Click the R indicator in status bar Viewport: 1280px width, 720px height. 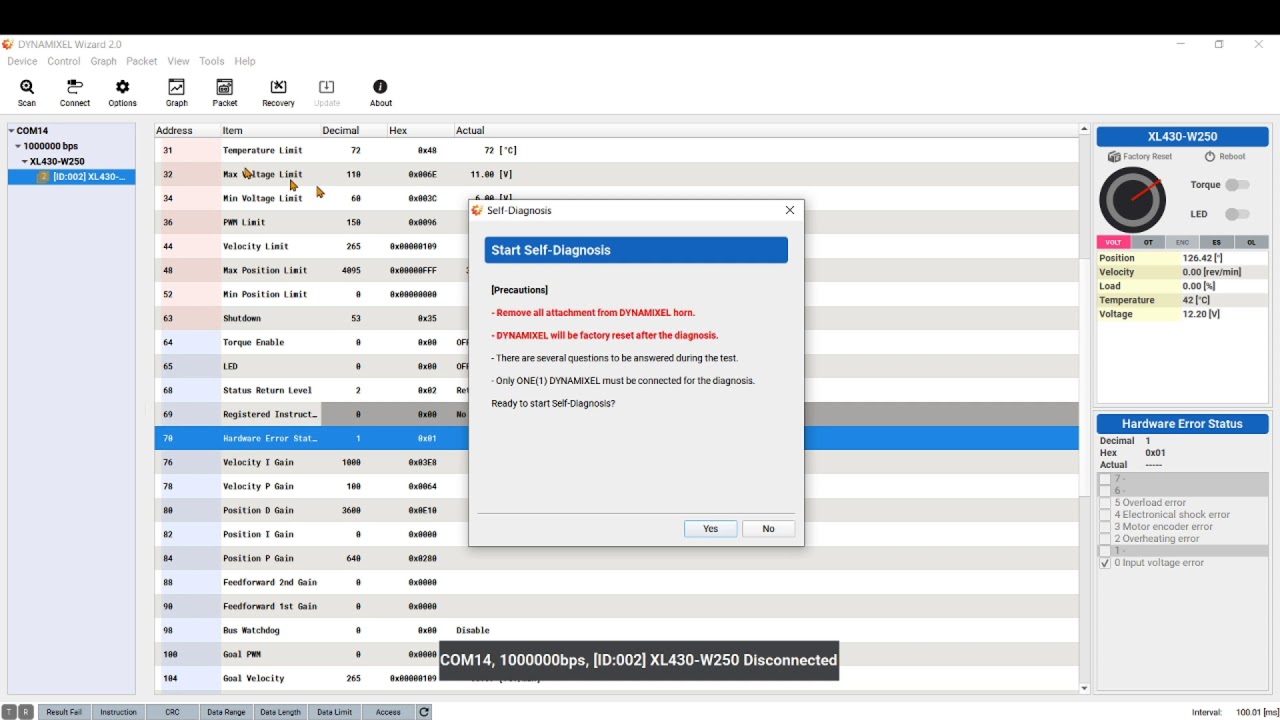click(x=26, y=712)
